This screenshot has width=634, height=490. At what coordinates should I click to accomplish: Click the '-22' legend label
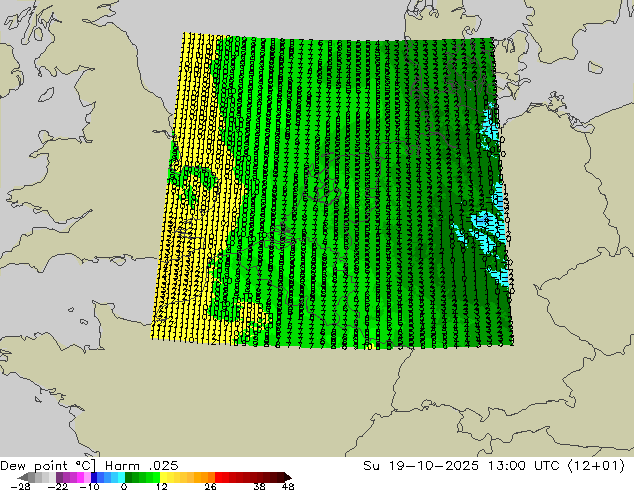tap(58, 486)
